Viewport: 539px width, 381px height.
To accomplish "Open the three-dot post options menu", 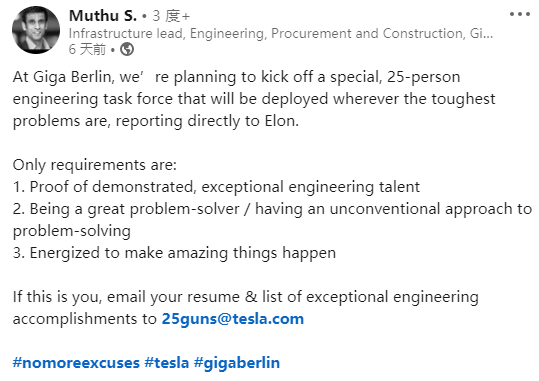I will coord(520,14).
